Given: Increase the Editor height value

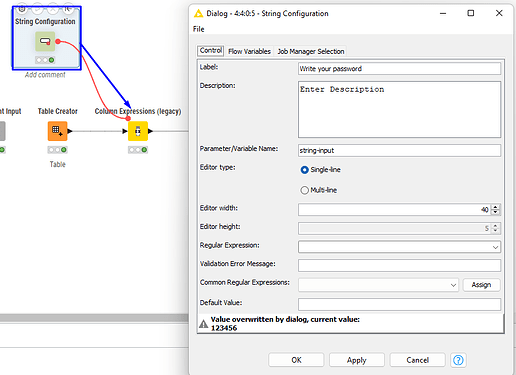Looking at the screenshot, I should click(495, 226).
